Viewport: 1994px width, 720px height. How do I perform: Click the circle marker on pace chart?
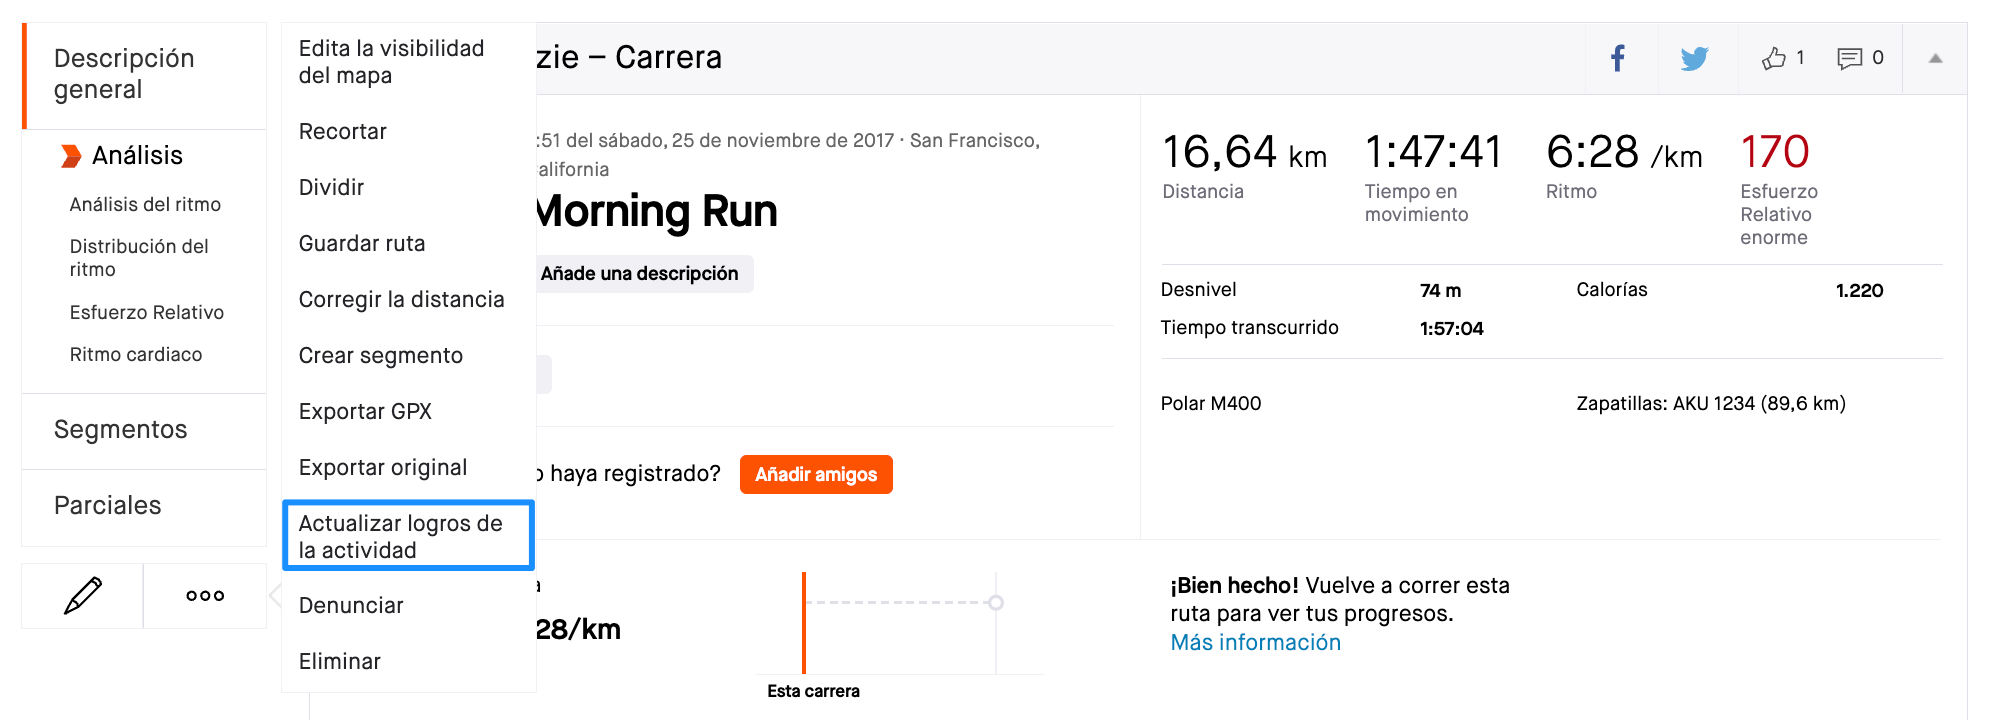coord(995,602)
